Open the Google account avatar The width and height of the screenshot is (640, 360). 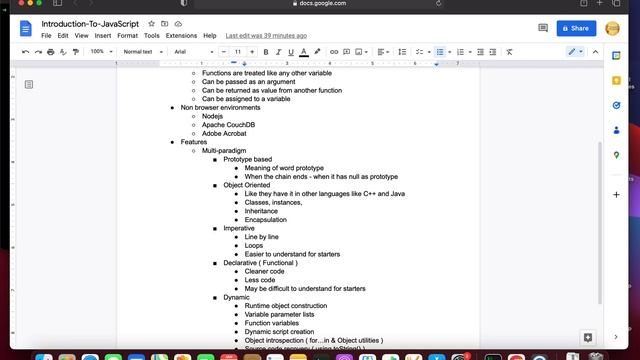click(612, 29)
